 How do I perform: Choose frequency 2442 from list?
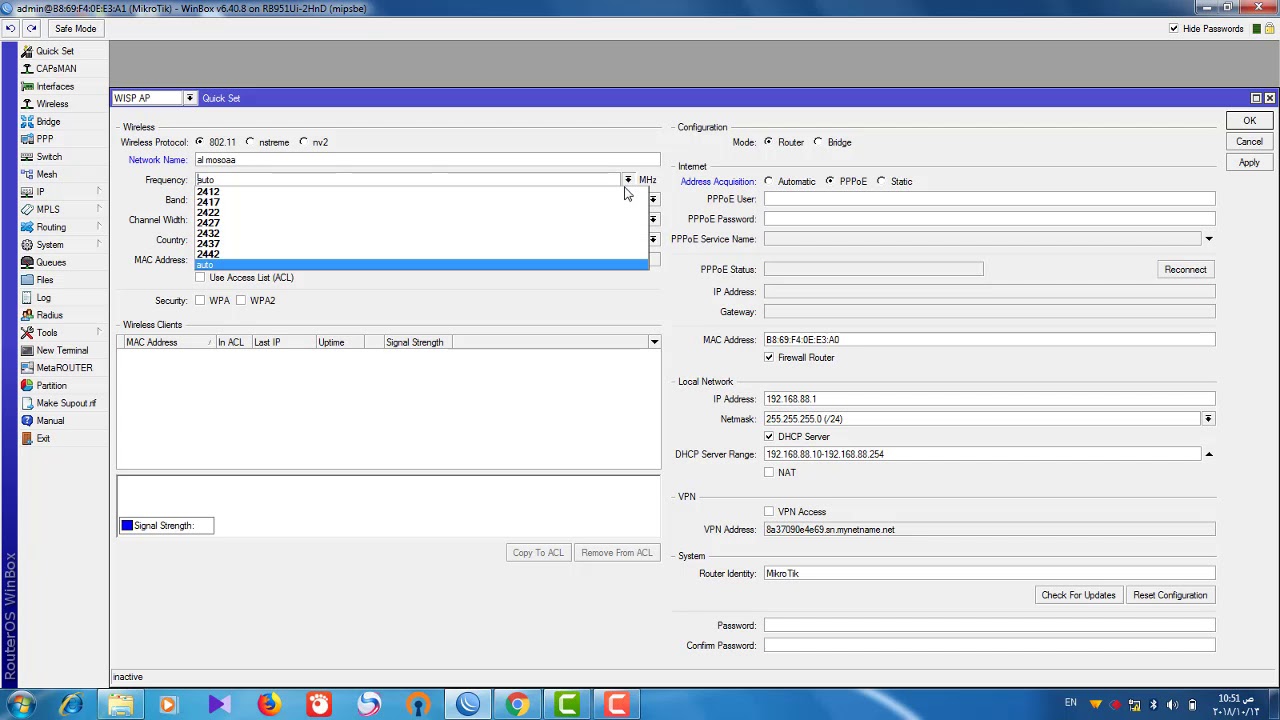click(x=422, y=254)
